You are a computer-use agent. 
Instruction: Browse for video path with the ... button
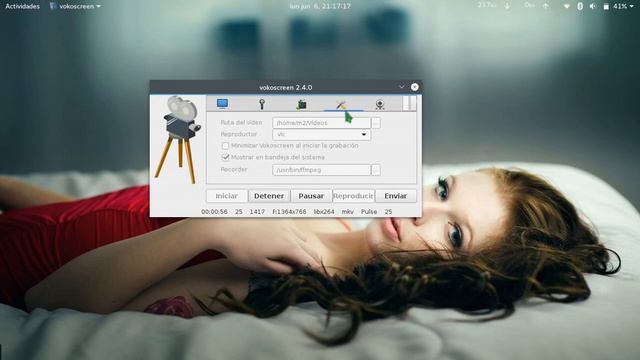tap(376, 123)
